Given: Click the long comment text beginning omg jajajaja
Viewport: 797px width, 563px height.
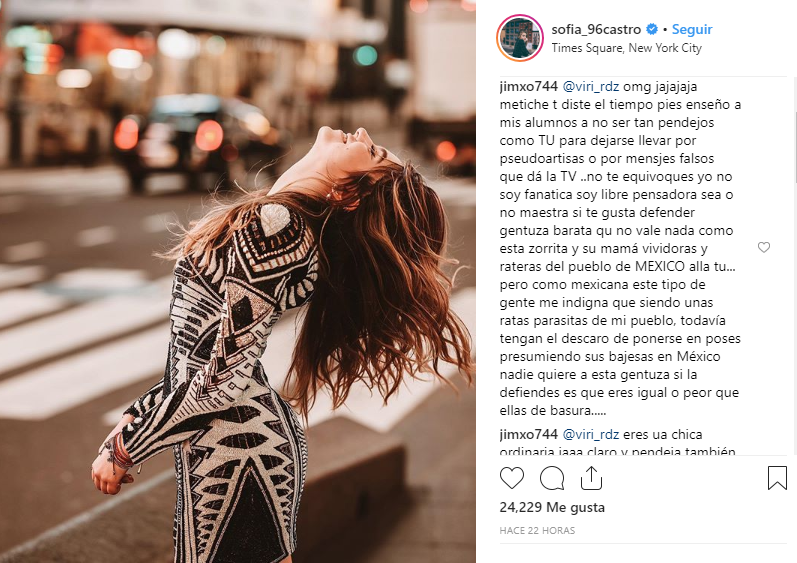Looking at the screenshot, I should (620, 248).
